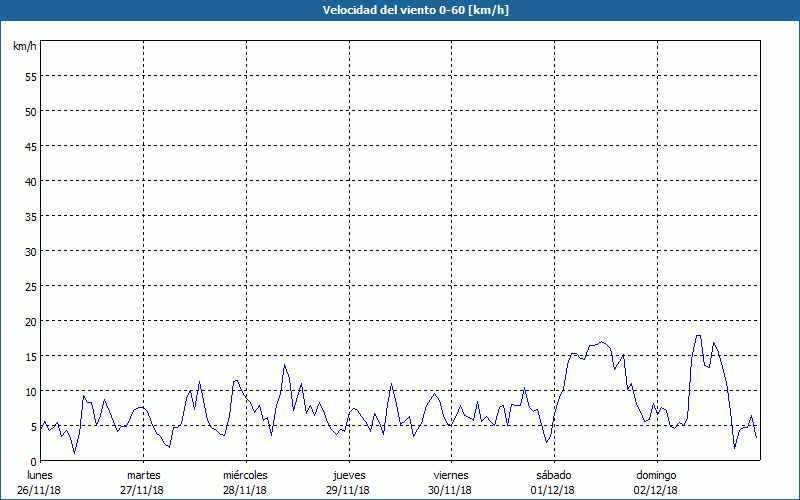
Task: Click the y-axis value '35'
Action: pyautogui.click(x=31, y=217)
